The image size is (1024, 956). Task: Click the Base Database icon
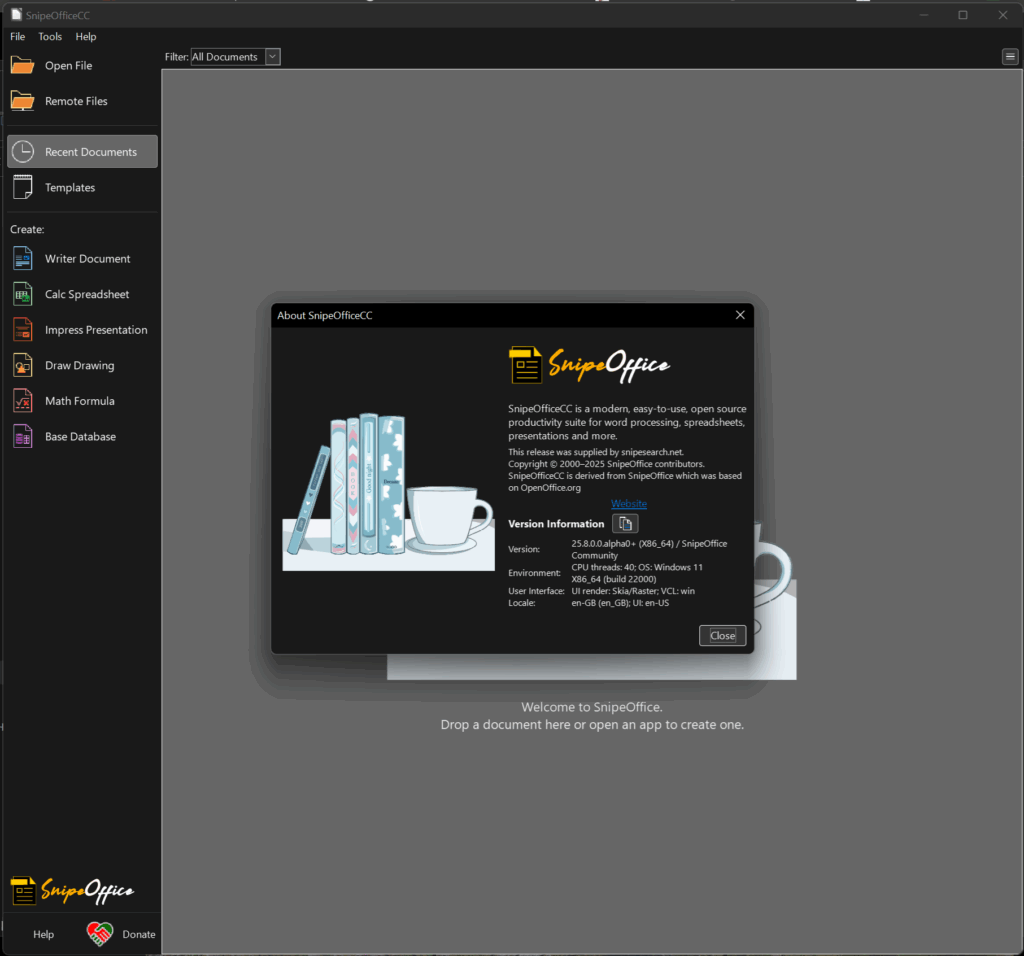click(x=22, y=436)
